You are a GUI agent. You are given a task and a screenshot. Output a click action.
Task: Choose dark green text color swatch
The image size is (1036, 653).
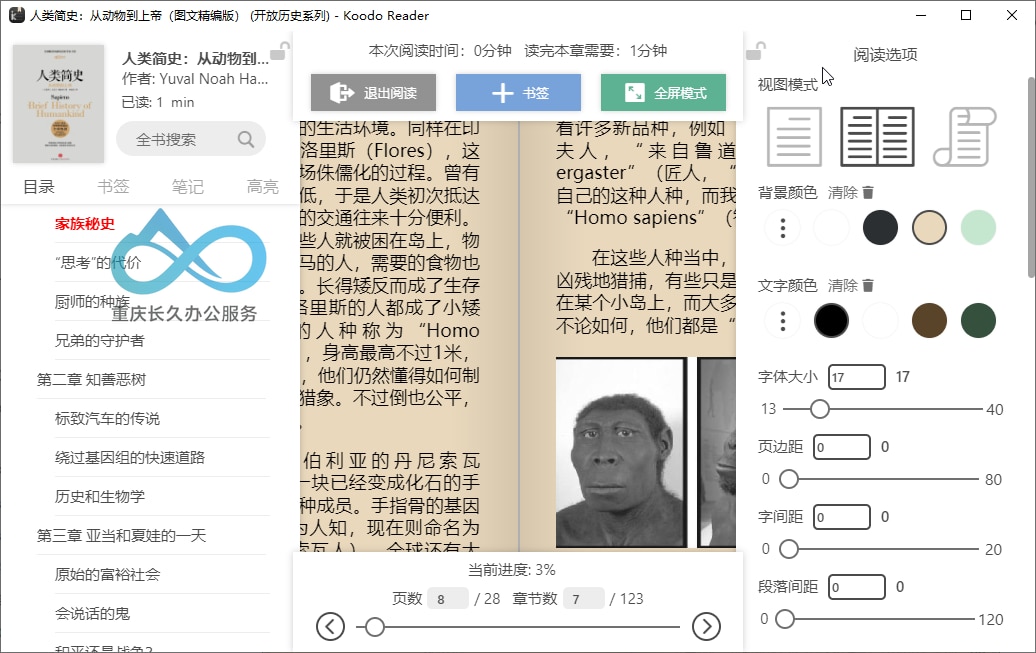coord(978,321)
